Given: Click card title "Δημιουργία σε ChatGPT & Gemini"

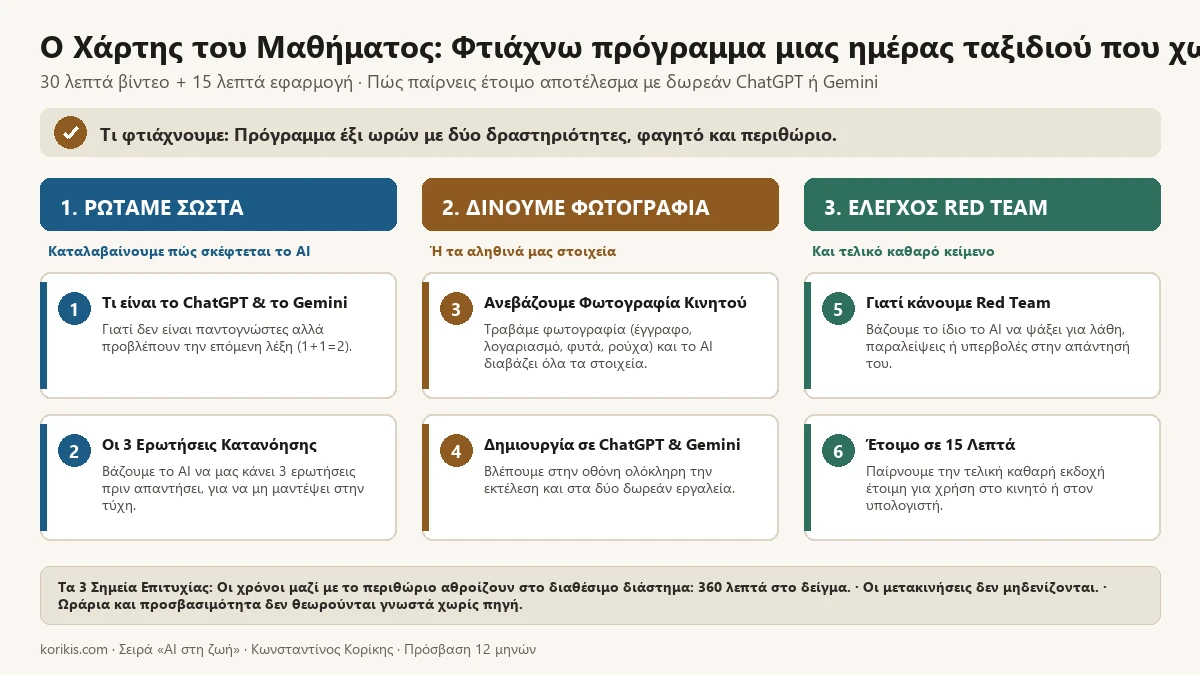Looking at the screenshot, I should pyautogui.click(x=612, y=445).
